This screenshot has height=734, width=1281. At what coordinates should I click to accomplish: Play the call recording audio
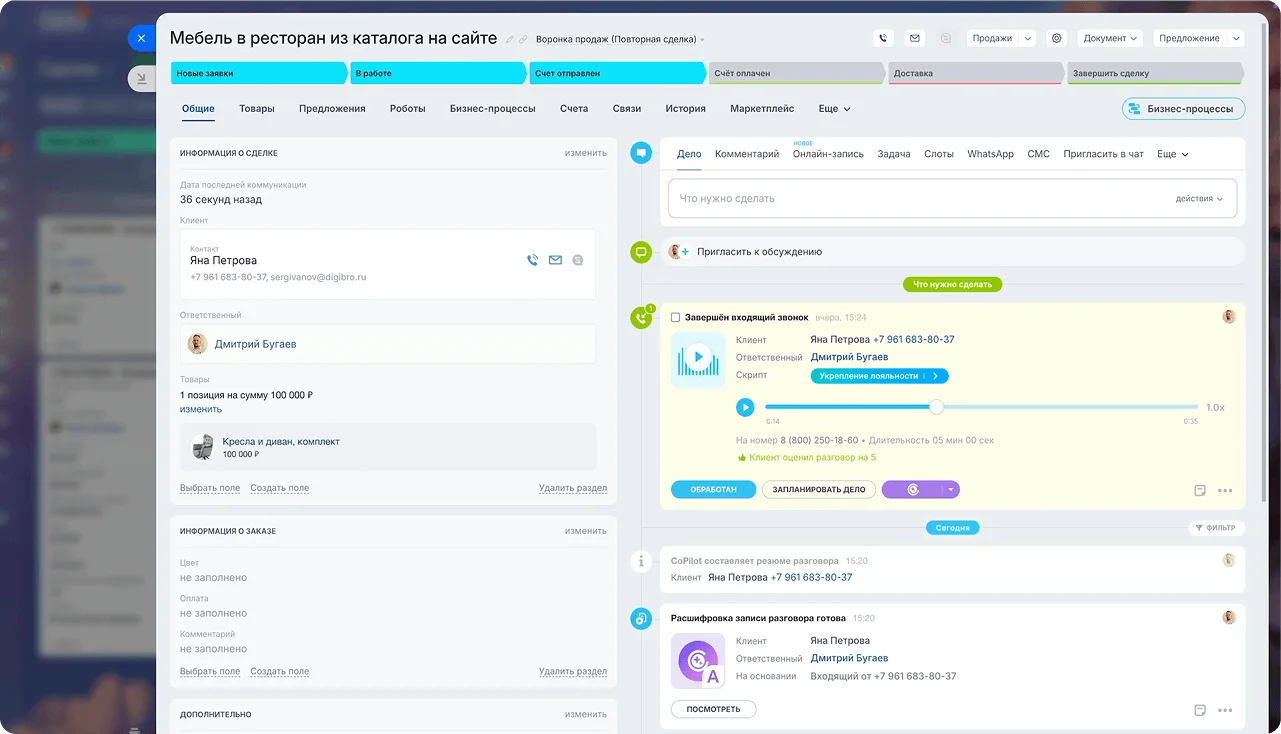(745, 407)
